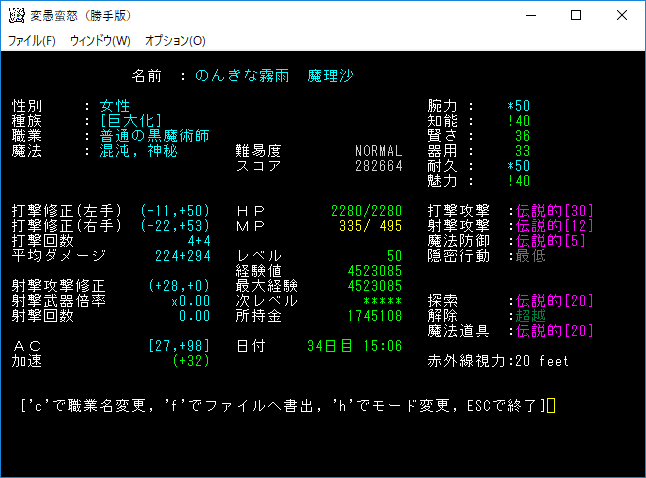The width and height of the screenshot is (646, 478).
Task: Click the AC value [27,+98]
Action: (x=178, y=346)
